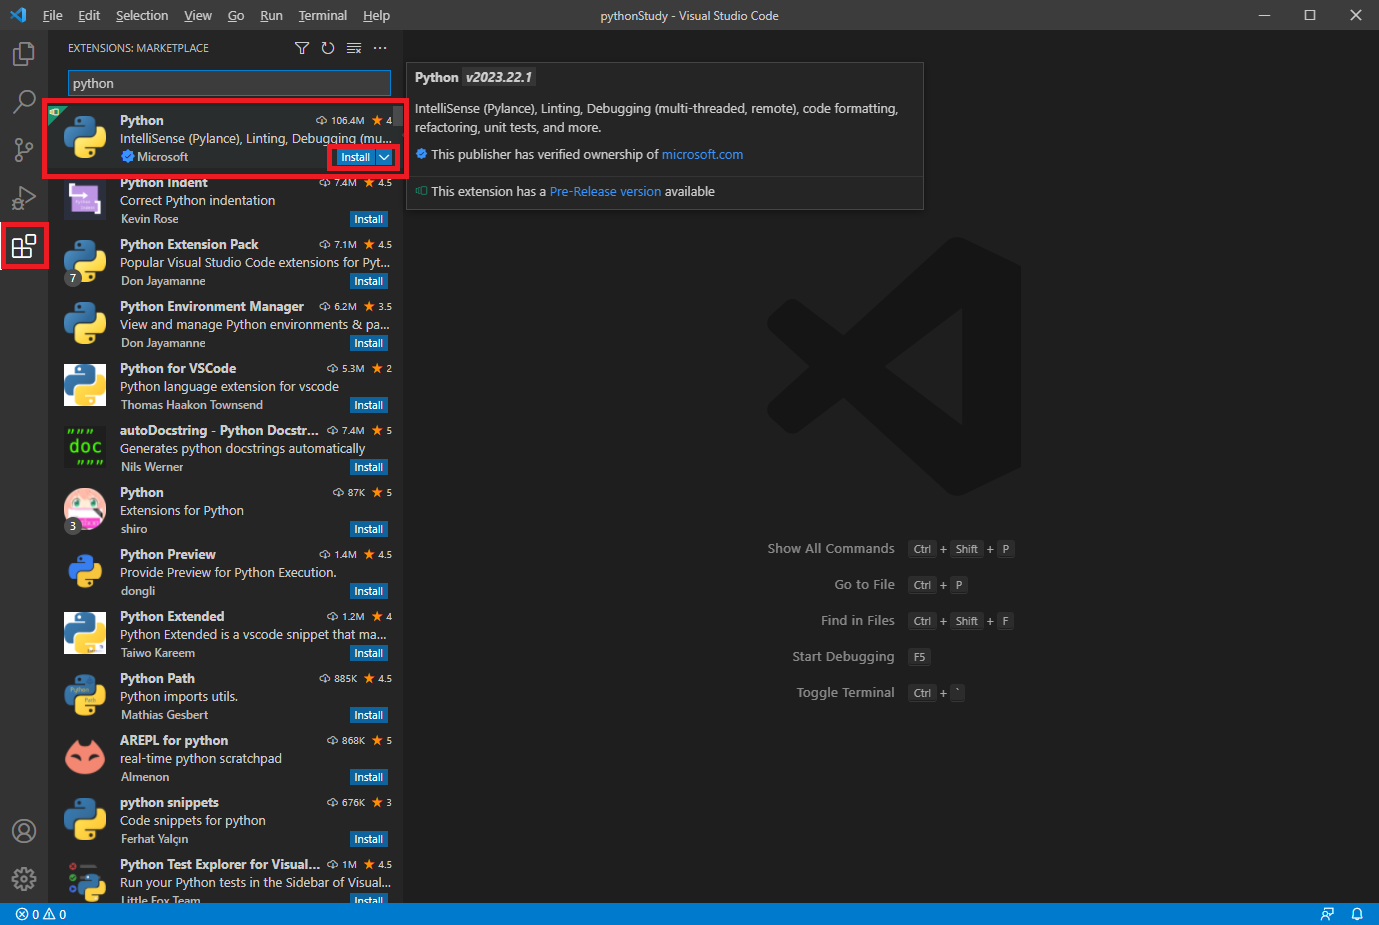Expand the Install dropdown arrow for Python
The height and width of the screenshot is (925, 1379).
pyautogui.click(x=384, y=157)
